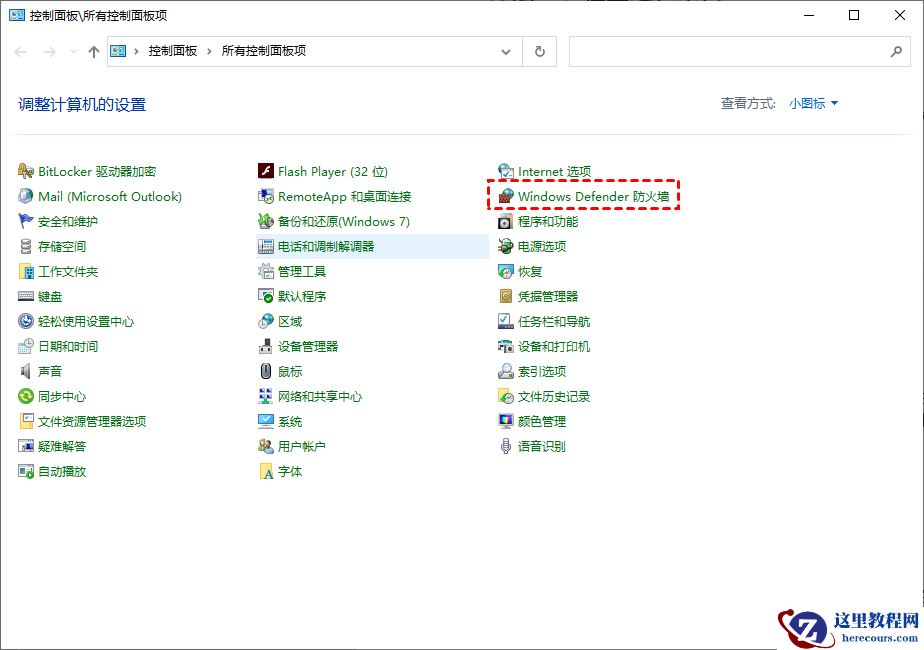Open 电源选项
Image resolution: width=924 pixels, height=650 pixels.
click(540, 246)
